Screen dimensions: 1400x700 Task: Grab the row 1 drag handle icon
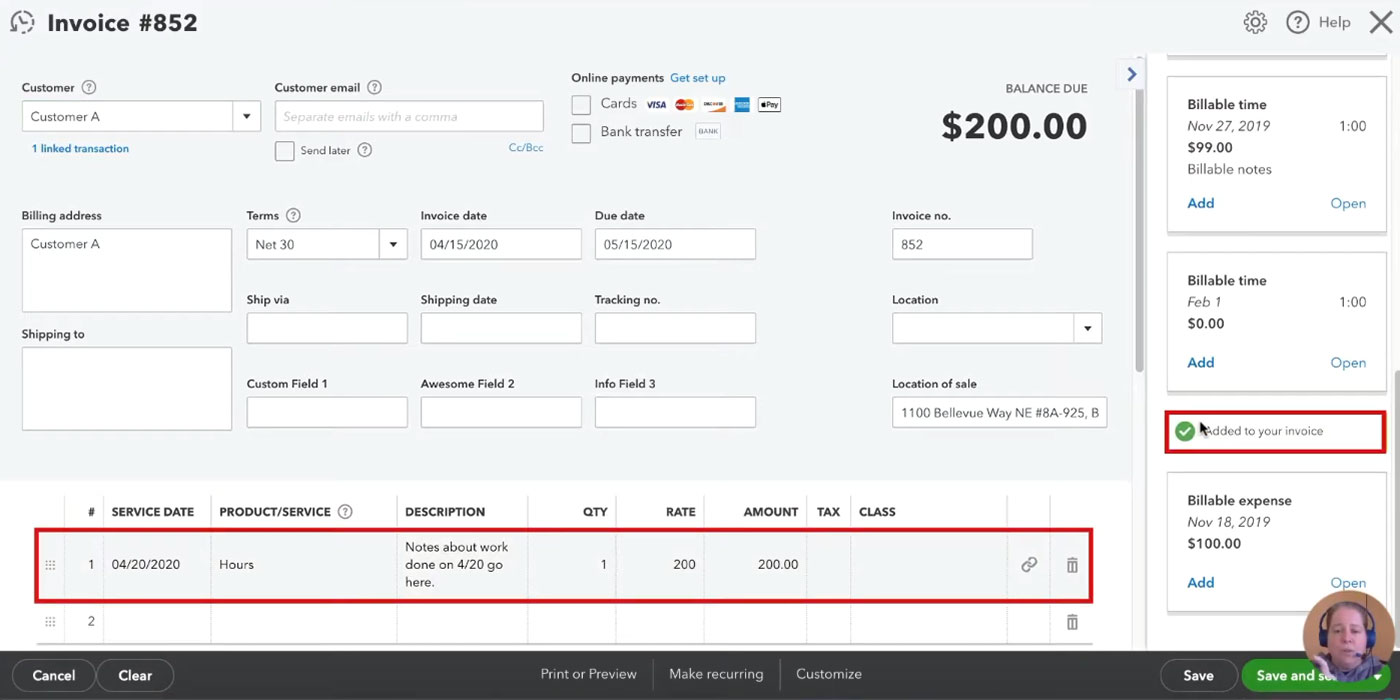click(x=50, y=565)
